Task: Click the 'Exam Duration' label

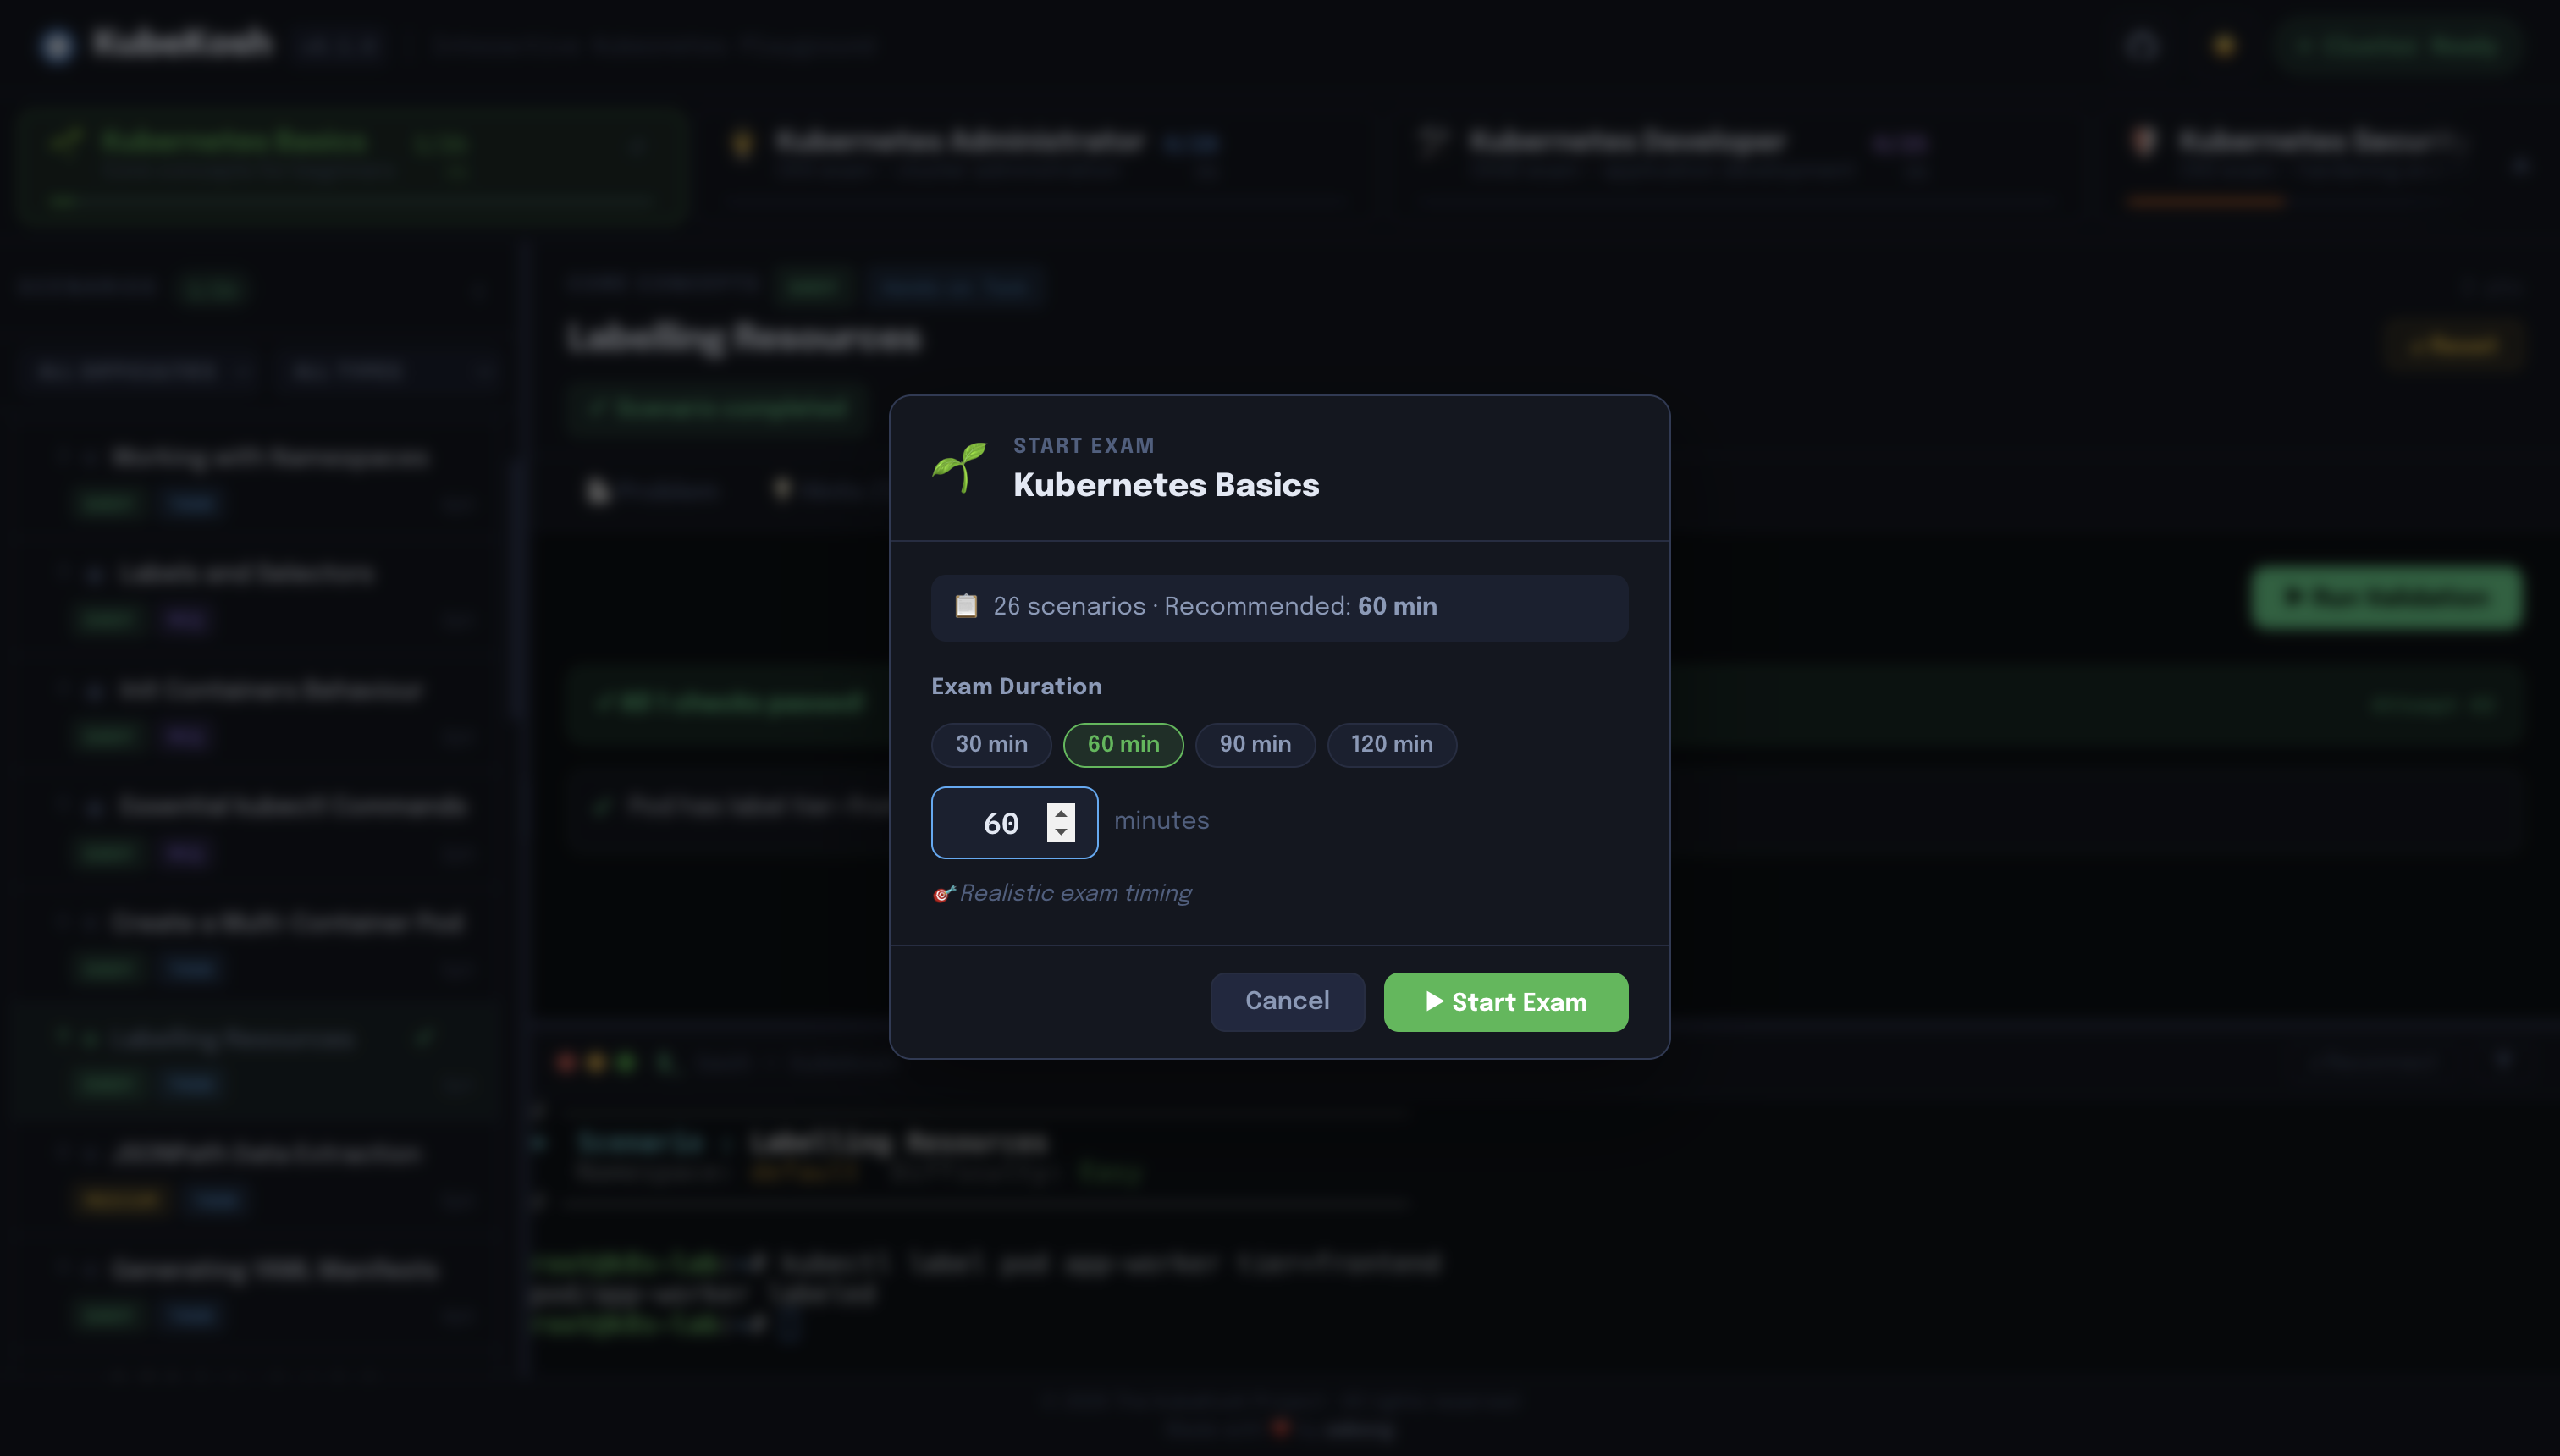Action: (1016, 687)
